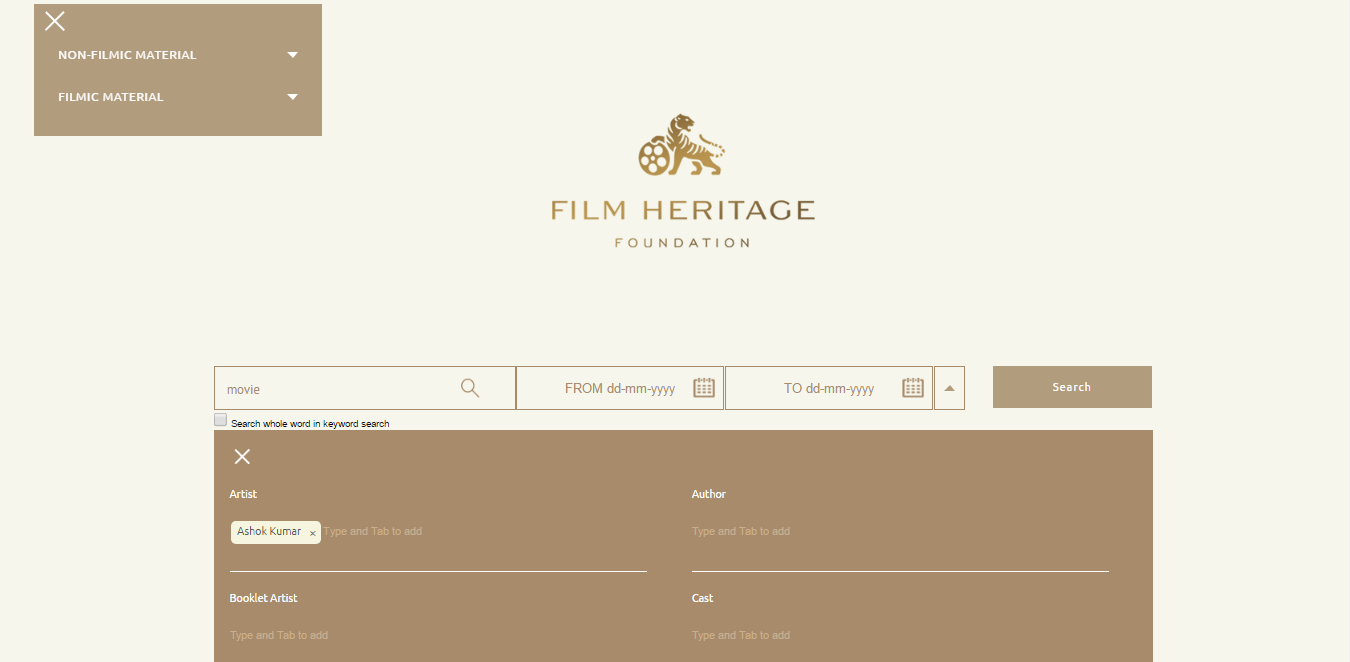The height and width of the screenshot is (662, 1350).
Task: Expand the Non-Filmic Material dropdown arrow
Action: click(293, 55)
